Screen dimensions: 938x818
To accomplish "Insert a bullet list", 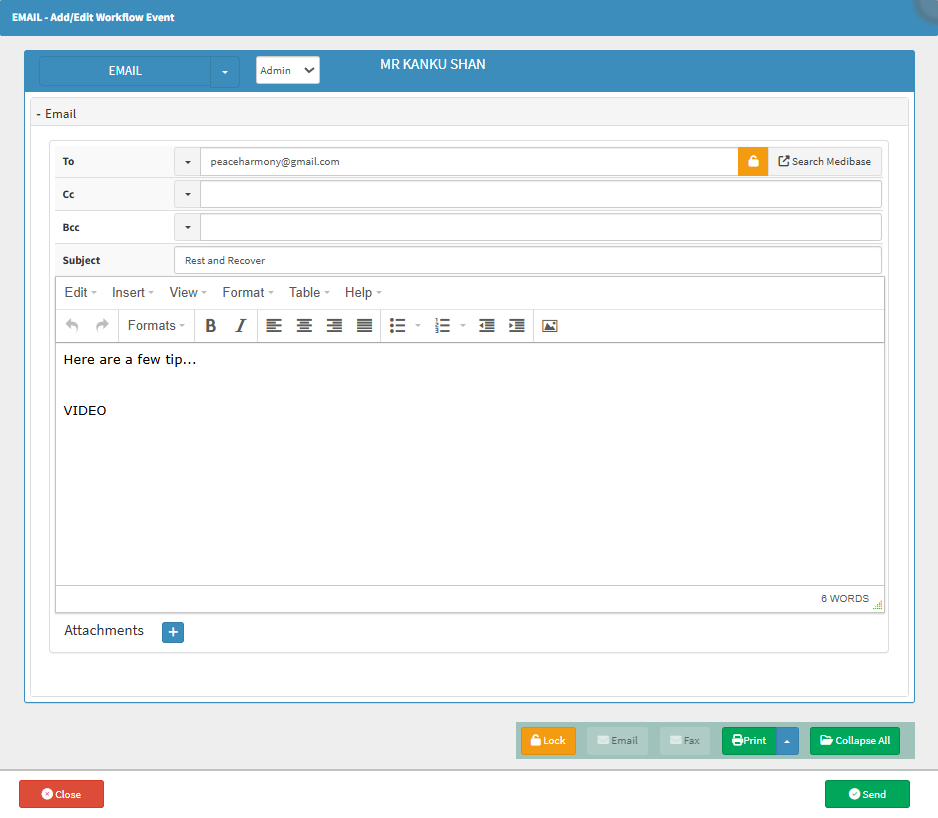I will 397,326.
